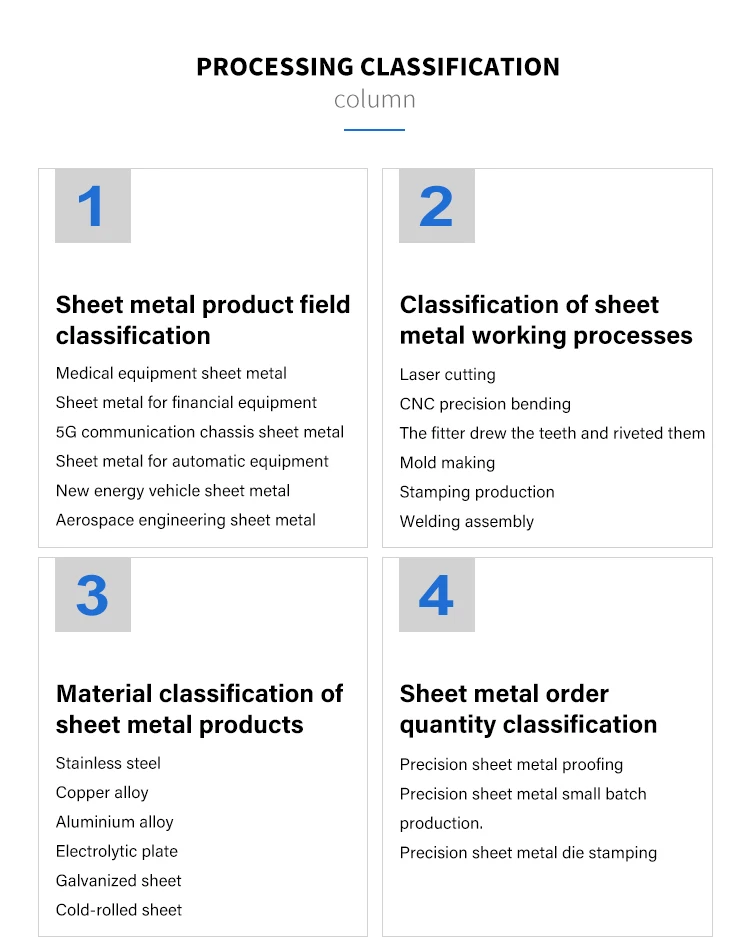Choose Welding assembly process
Screen dimensions: 750x937
tap(466, 521)
